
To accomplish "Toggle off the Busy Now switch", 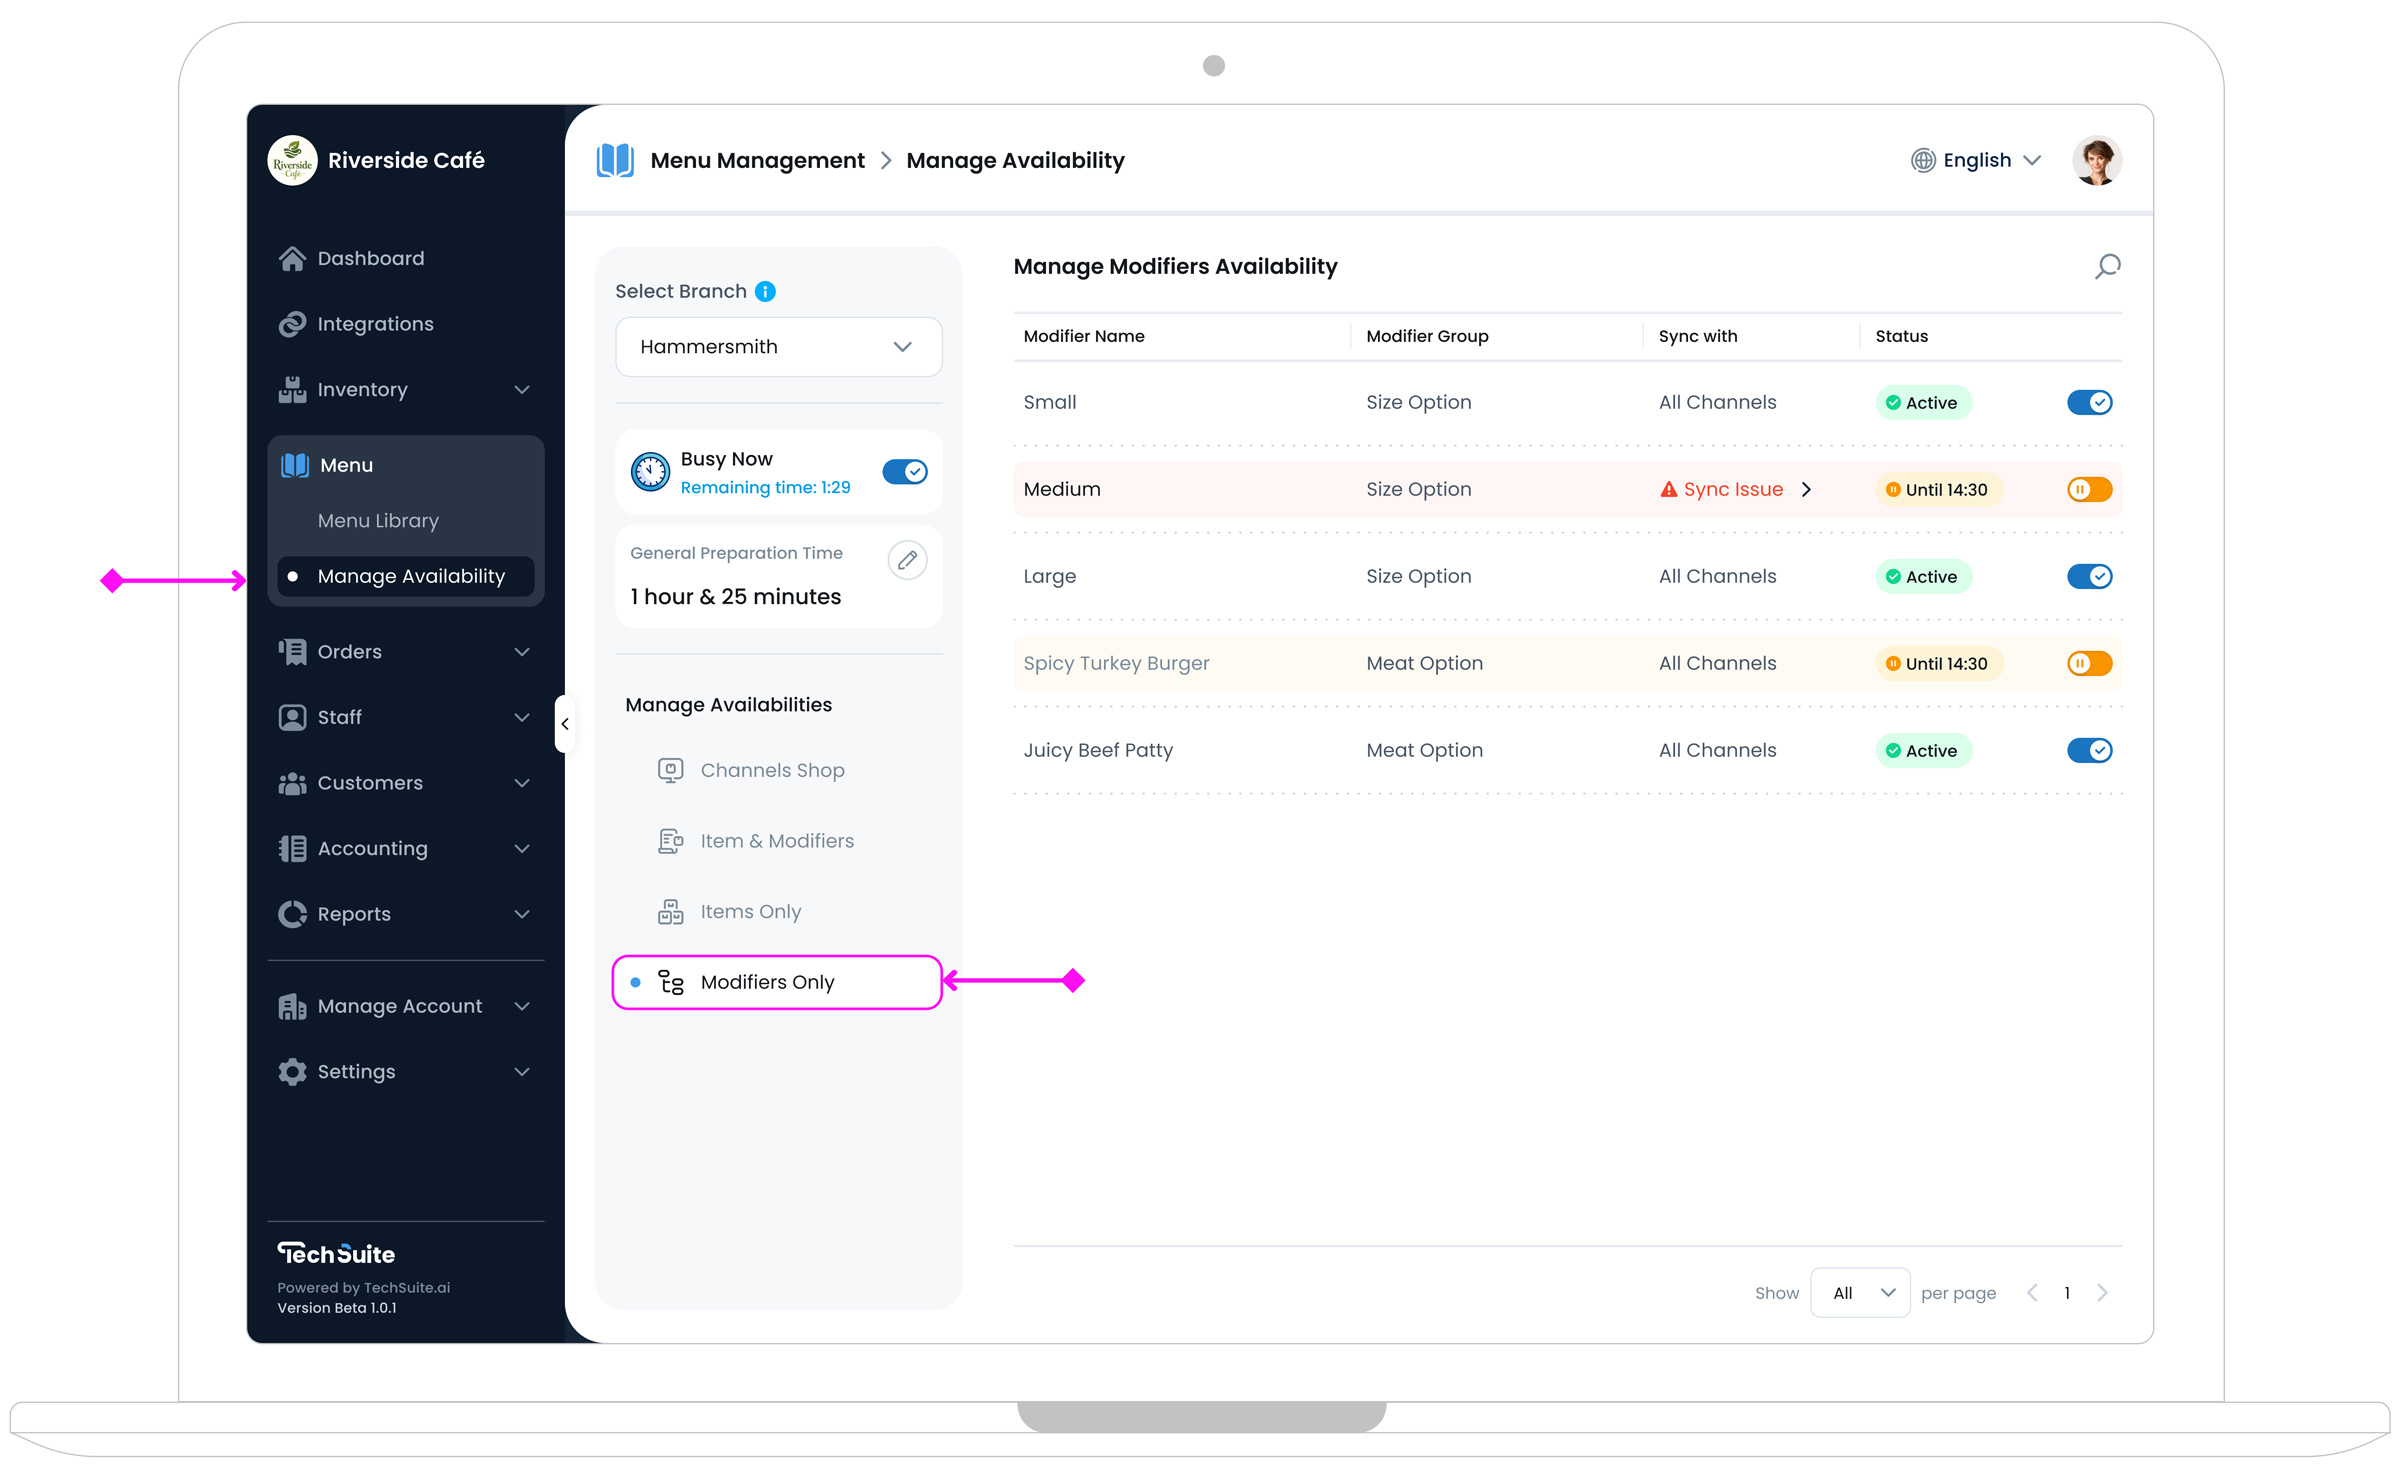I will (x=904, y=471).
